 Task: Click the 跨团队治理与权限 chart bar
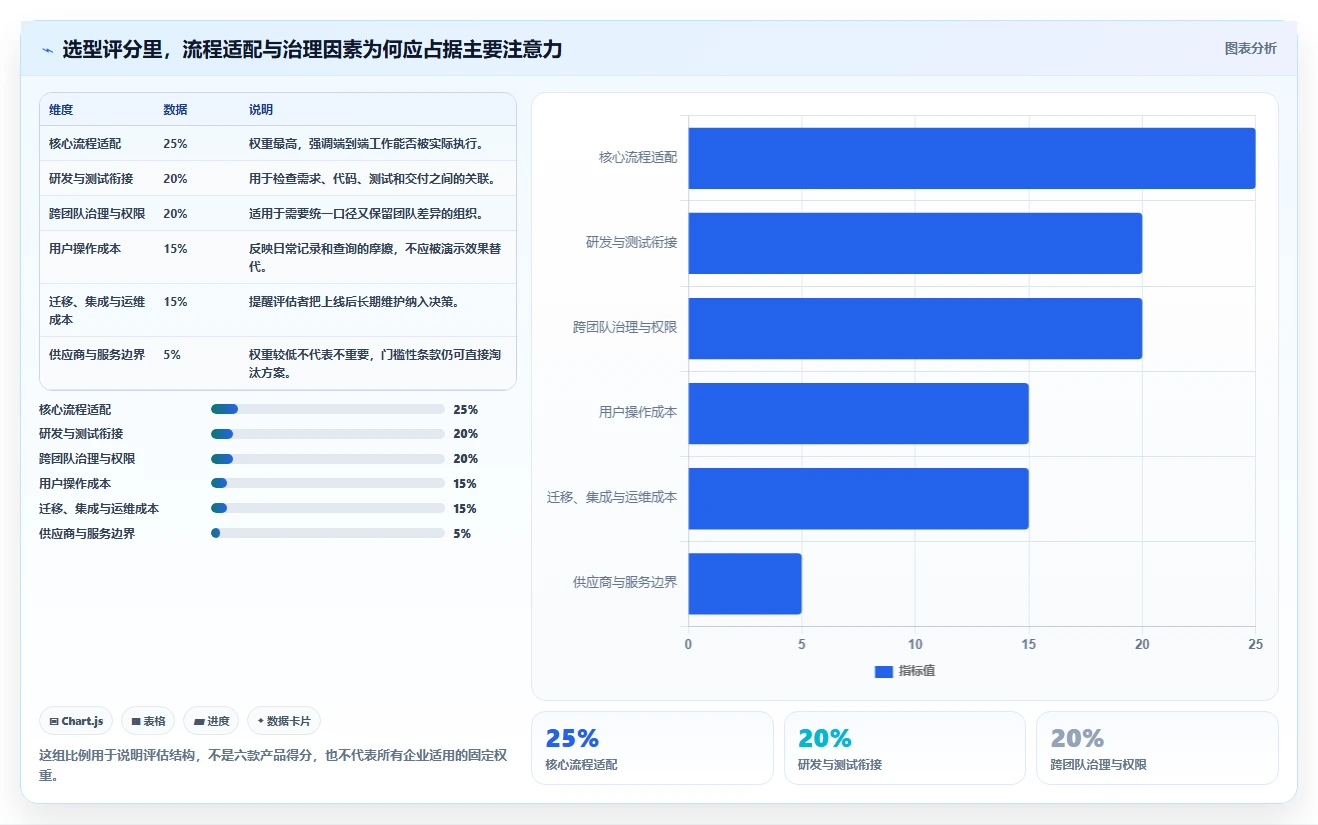pyautogui.click(x=915, y=328)
